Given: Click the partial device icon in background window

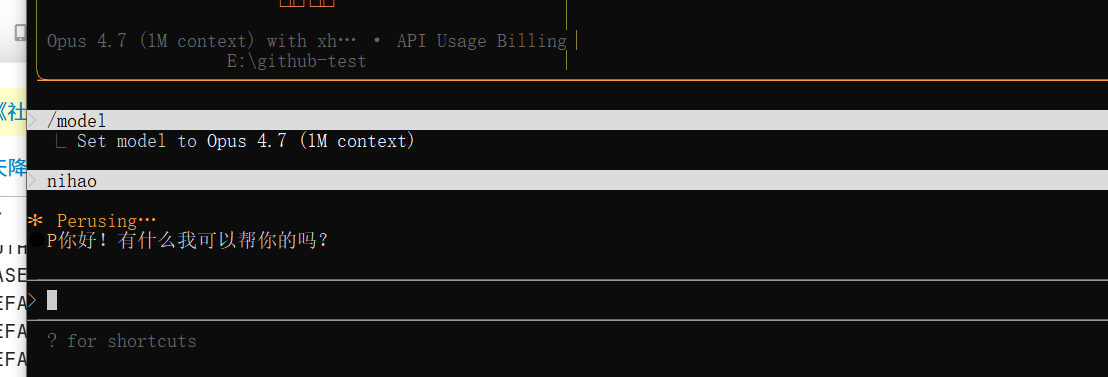Looking at the screenshot, I should tap(20, 32).
